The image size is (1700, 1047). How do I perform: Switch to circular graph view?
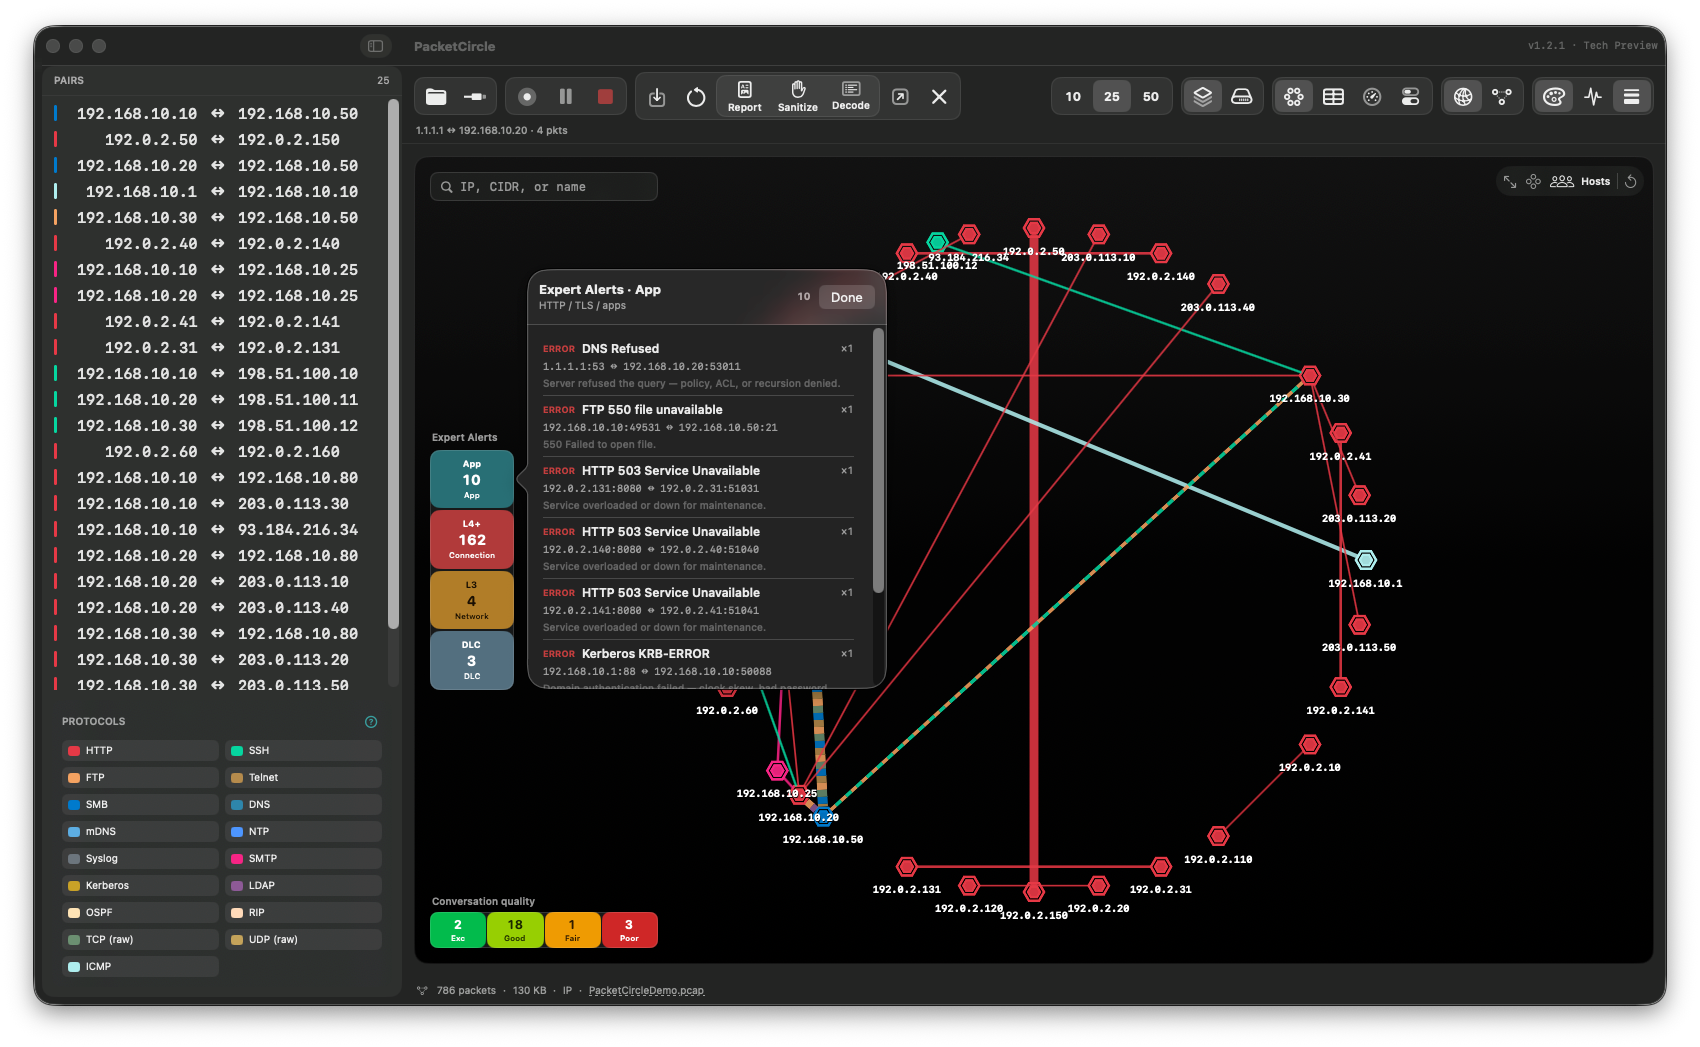[x=1294, y=97]
